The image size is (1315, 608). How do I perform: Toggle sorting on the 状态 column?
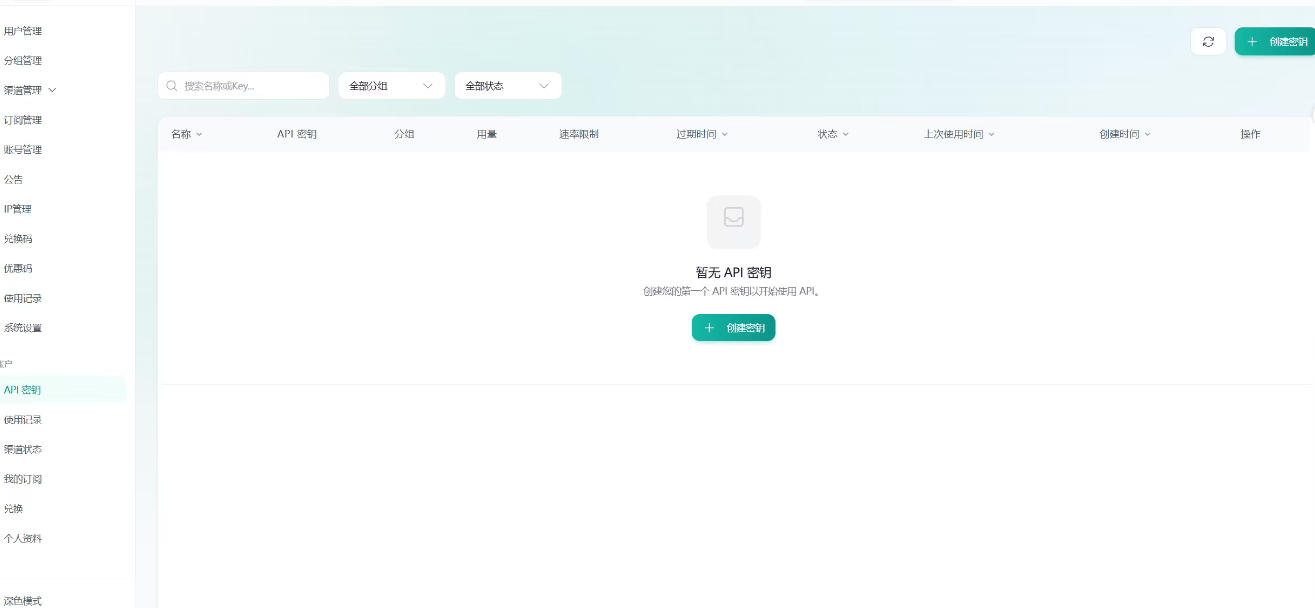pyautogui.click(x=832, y=133)
